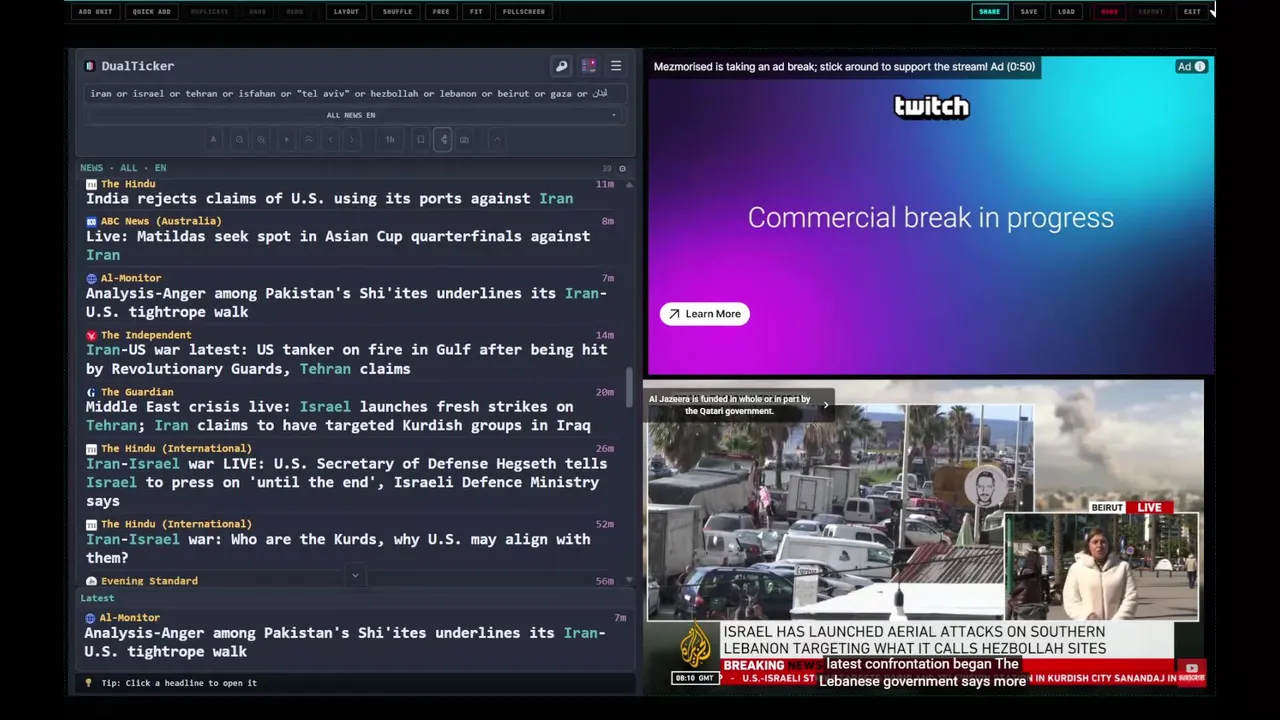Viewport: 1280px width, 720px height.
Task: Click the highlighted SHARE button
Action: (989, 12)
